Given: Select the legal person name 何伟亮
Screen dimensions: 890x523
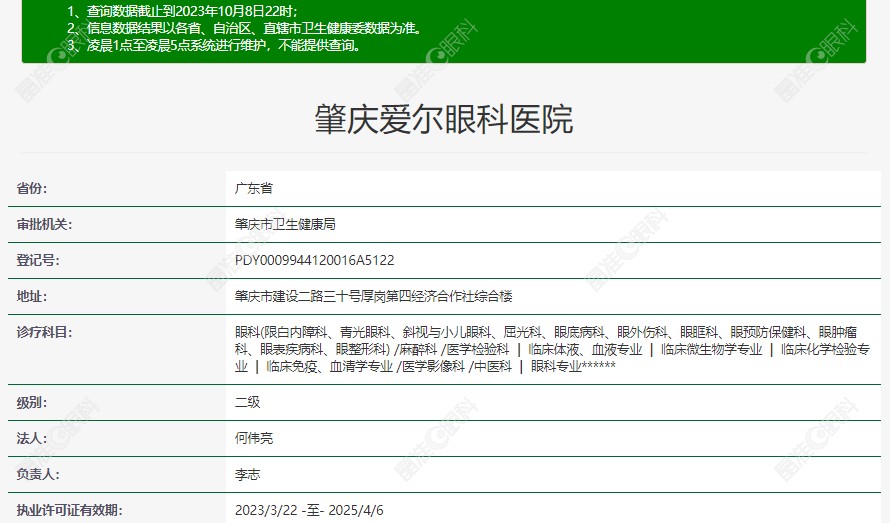Looking at the screenshot, I should [x=253, y=438].
